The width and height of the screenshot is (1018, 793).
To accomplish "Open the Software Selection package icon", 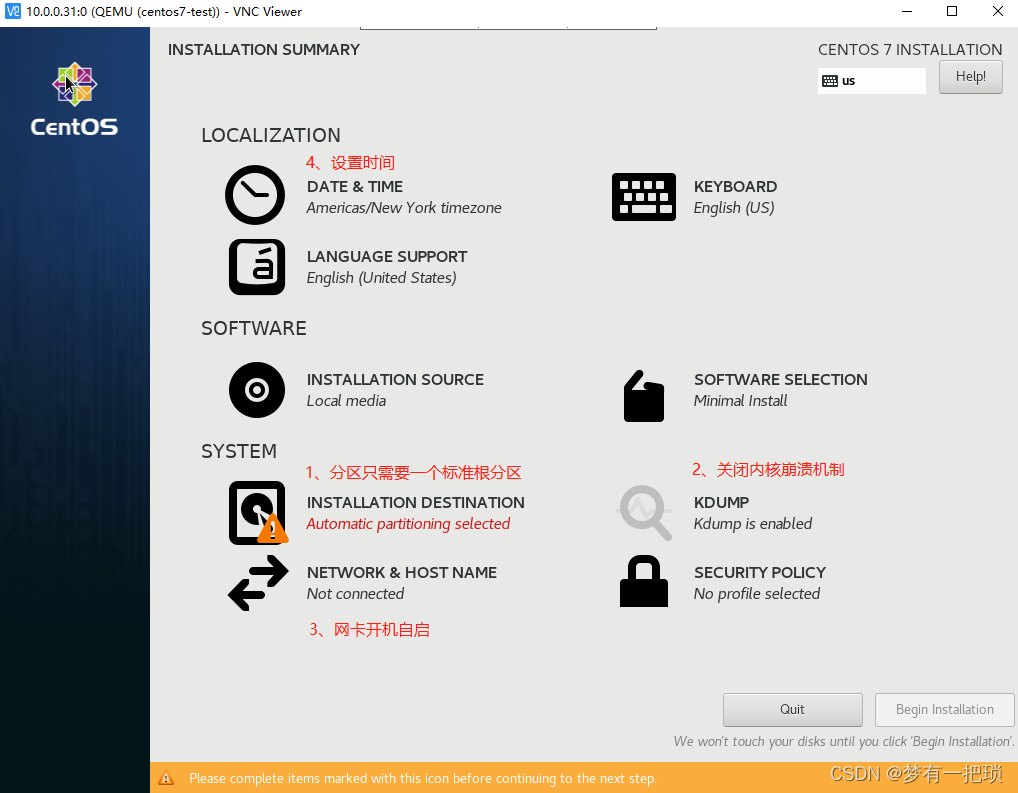I will 643,396.
